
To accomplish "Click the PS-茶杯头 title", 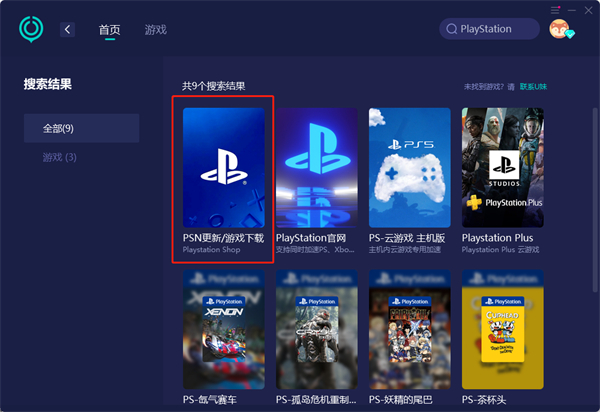I will [484, 400].
